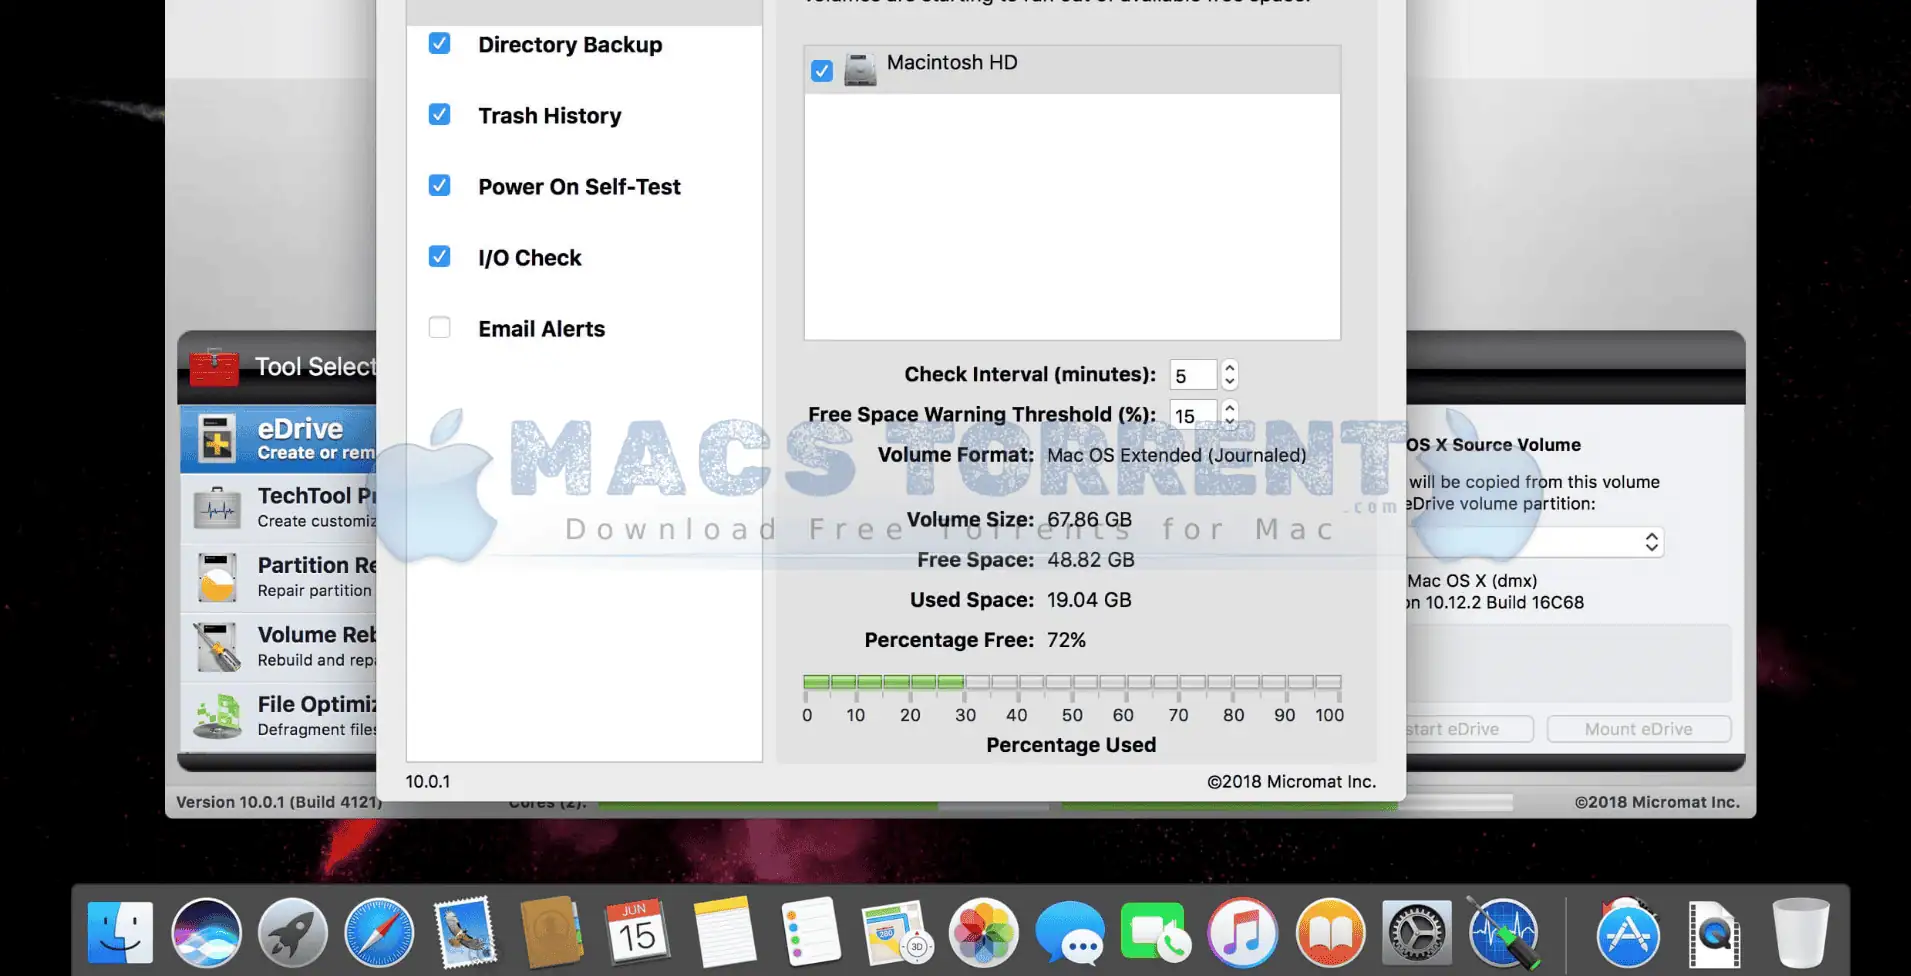Image resolution: width=1911 pixels, height=976 pixels.
Task: Select Email Alerts list label
Action: point(541,328)
